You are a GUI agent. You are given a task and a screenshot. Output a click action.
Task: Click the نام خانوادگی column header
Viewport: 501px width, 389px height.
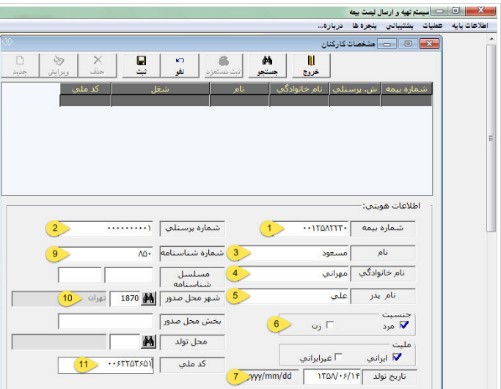click(x=299, y=89)
